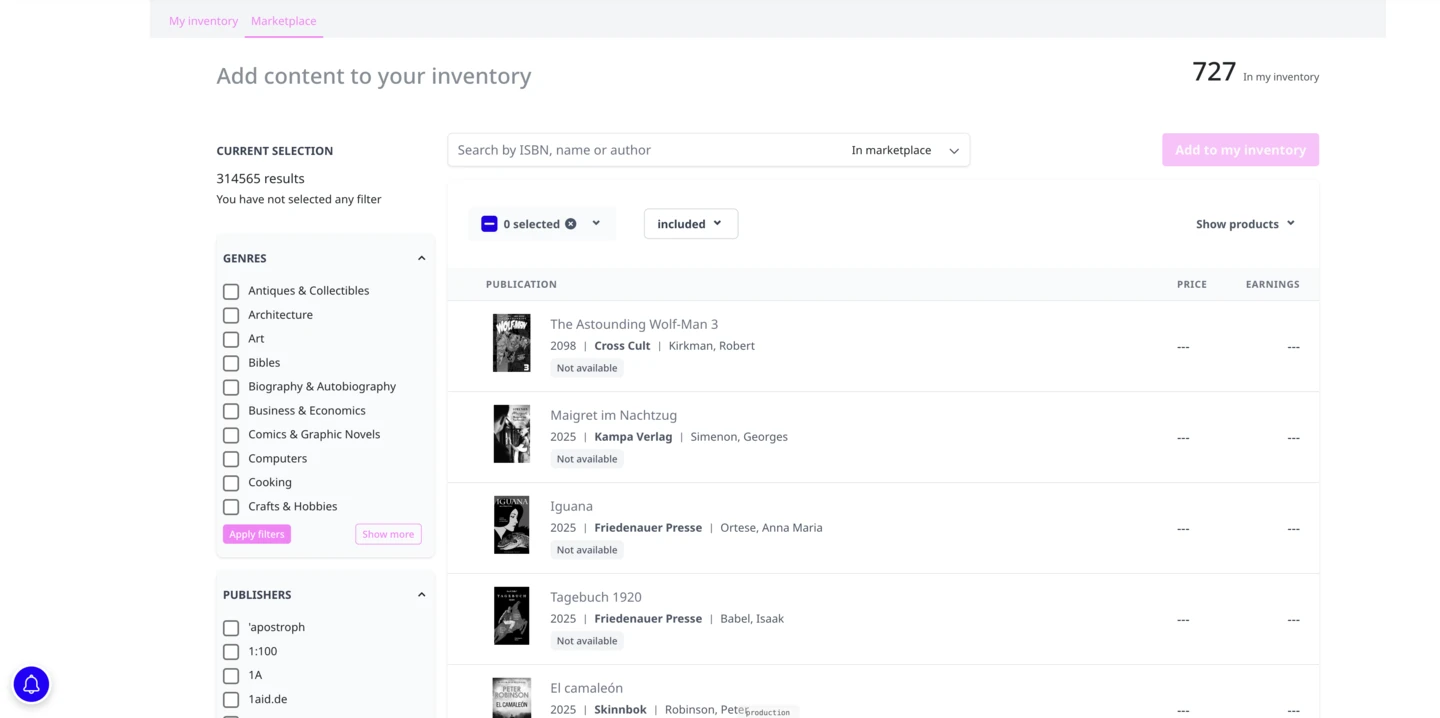Collapse the Genres filter section
1440x718 pixels.
point(421,258)
